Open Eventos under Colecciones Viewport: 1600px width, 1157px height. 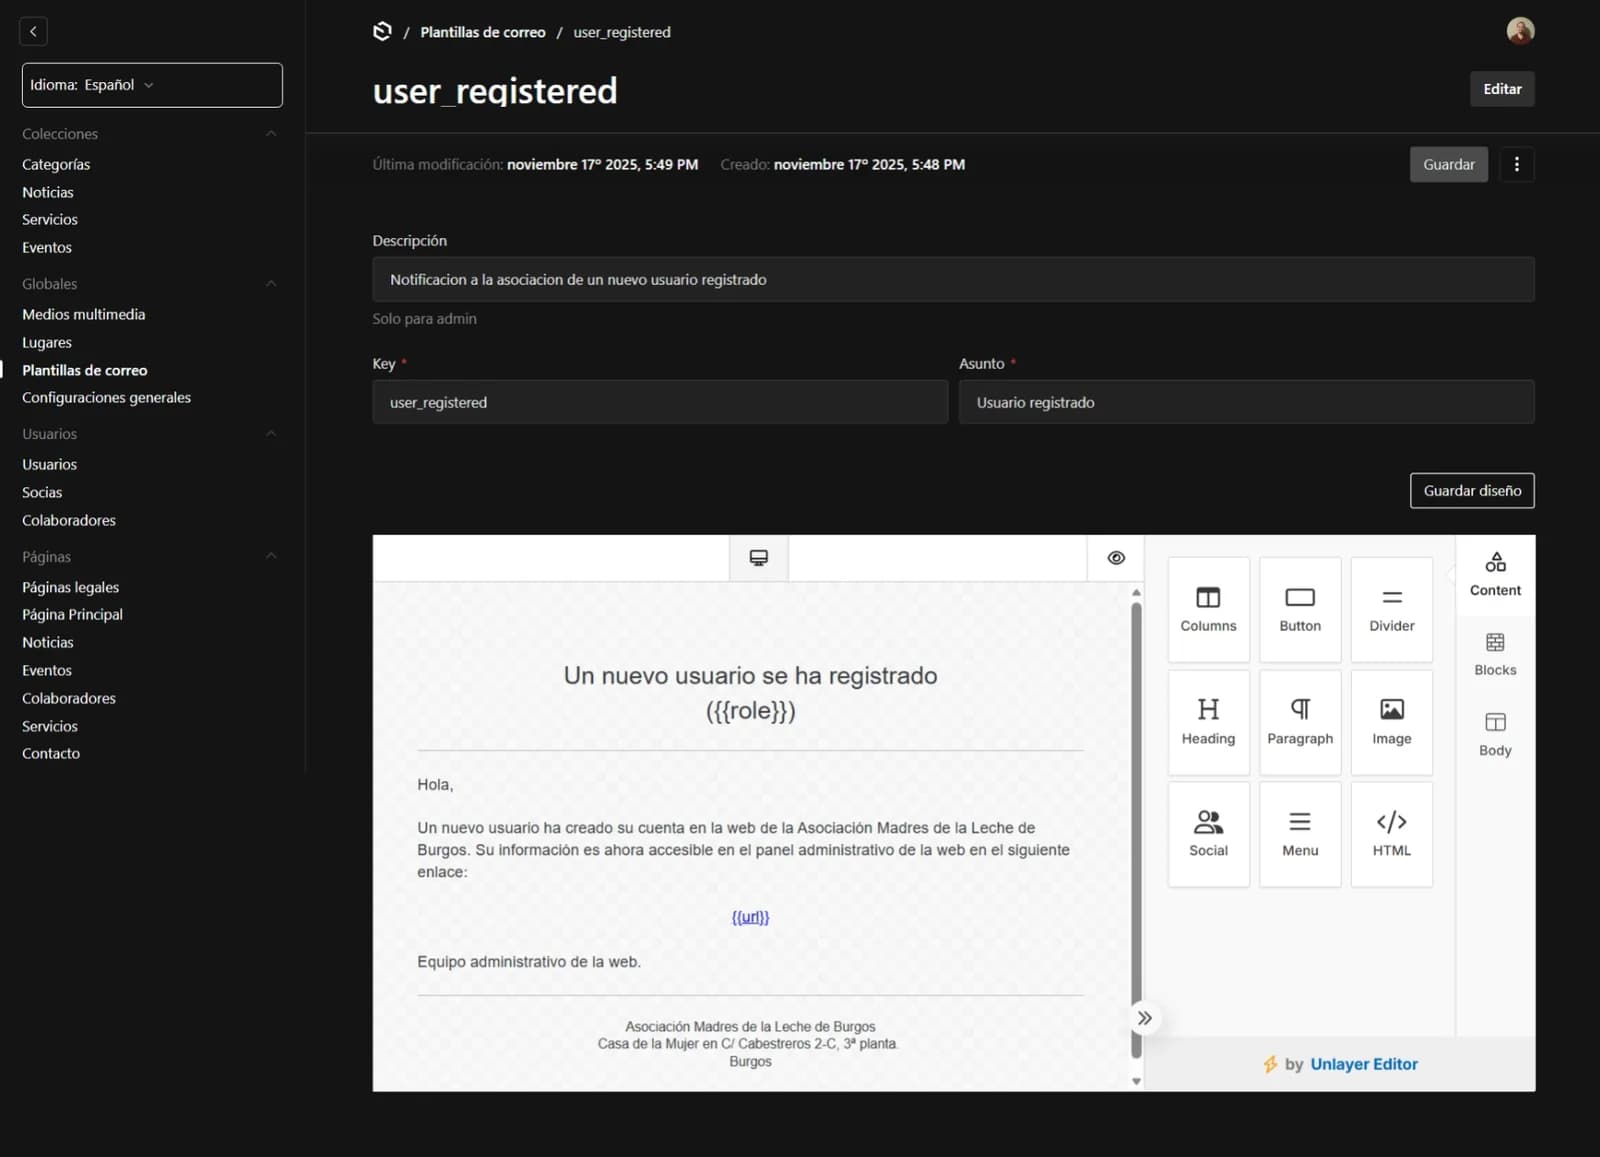(47, 247)
